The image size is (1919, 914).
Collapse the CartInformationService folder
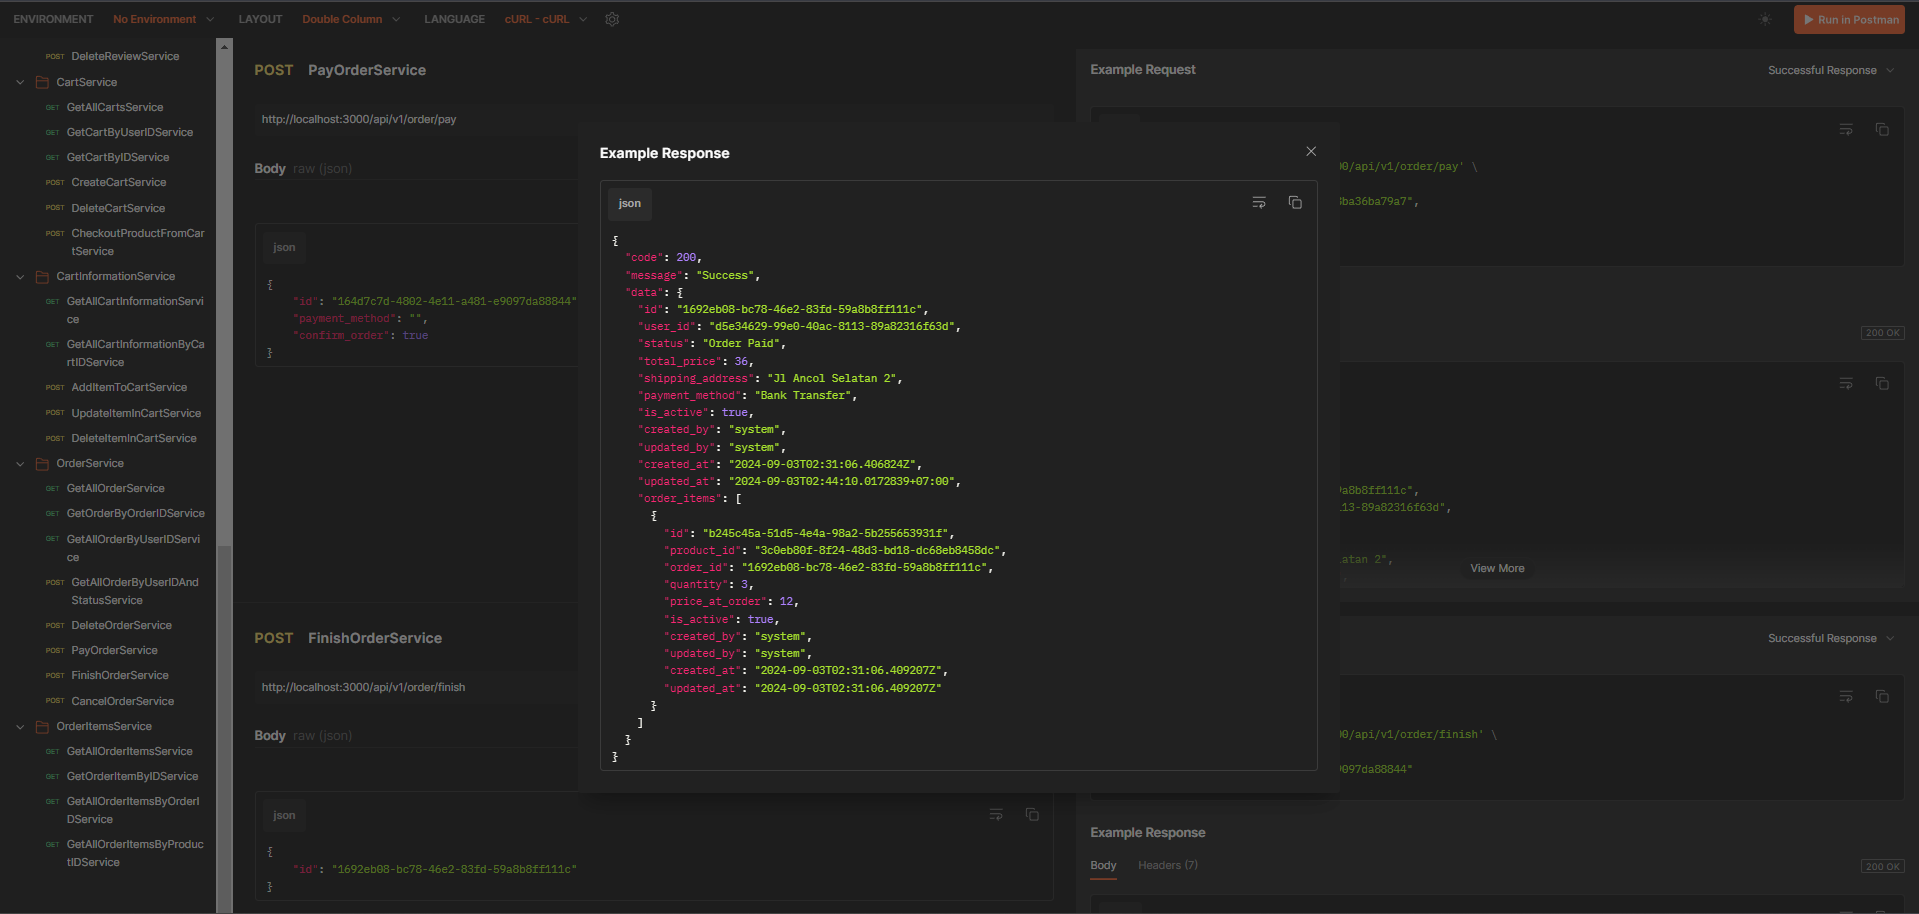tap(20, 276)
